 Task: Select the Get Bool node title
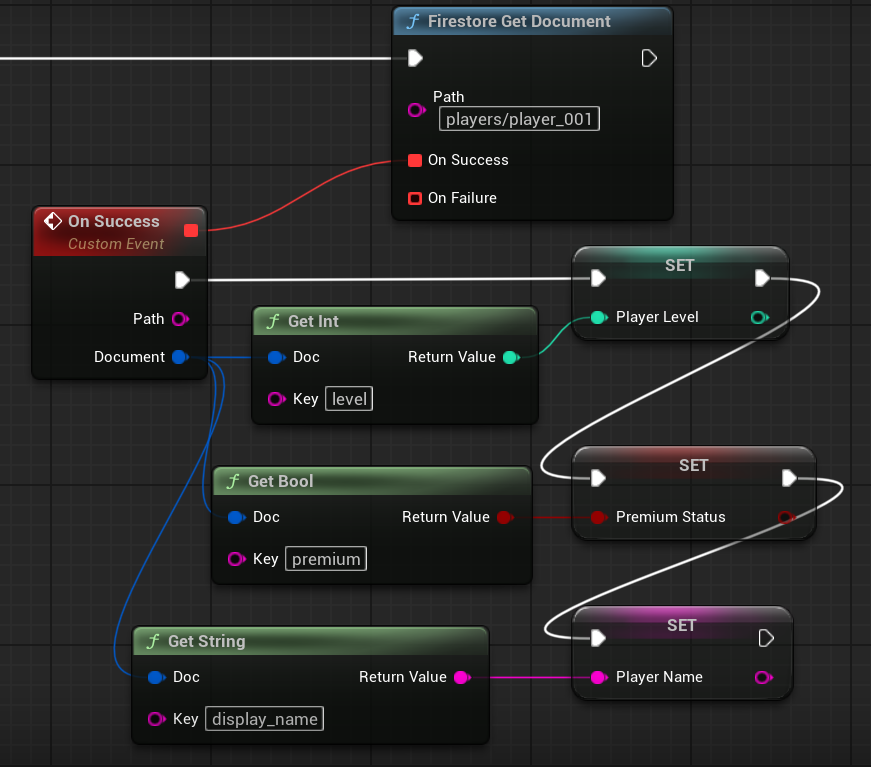coord(280,481)
